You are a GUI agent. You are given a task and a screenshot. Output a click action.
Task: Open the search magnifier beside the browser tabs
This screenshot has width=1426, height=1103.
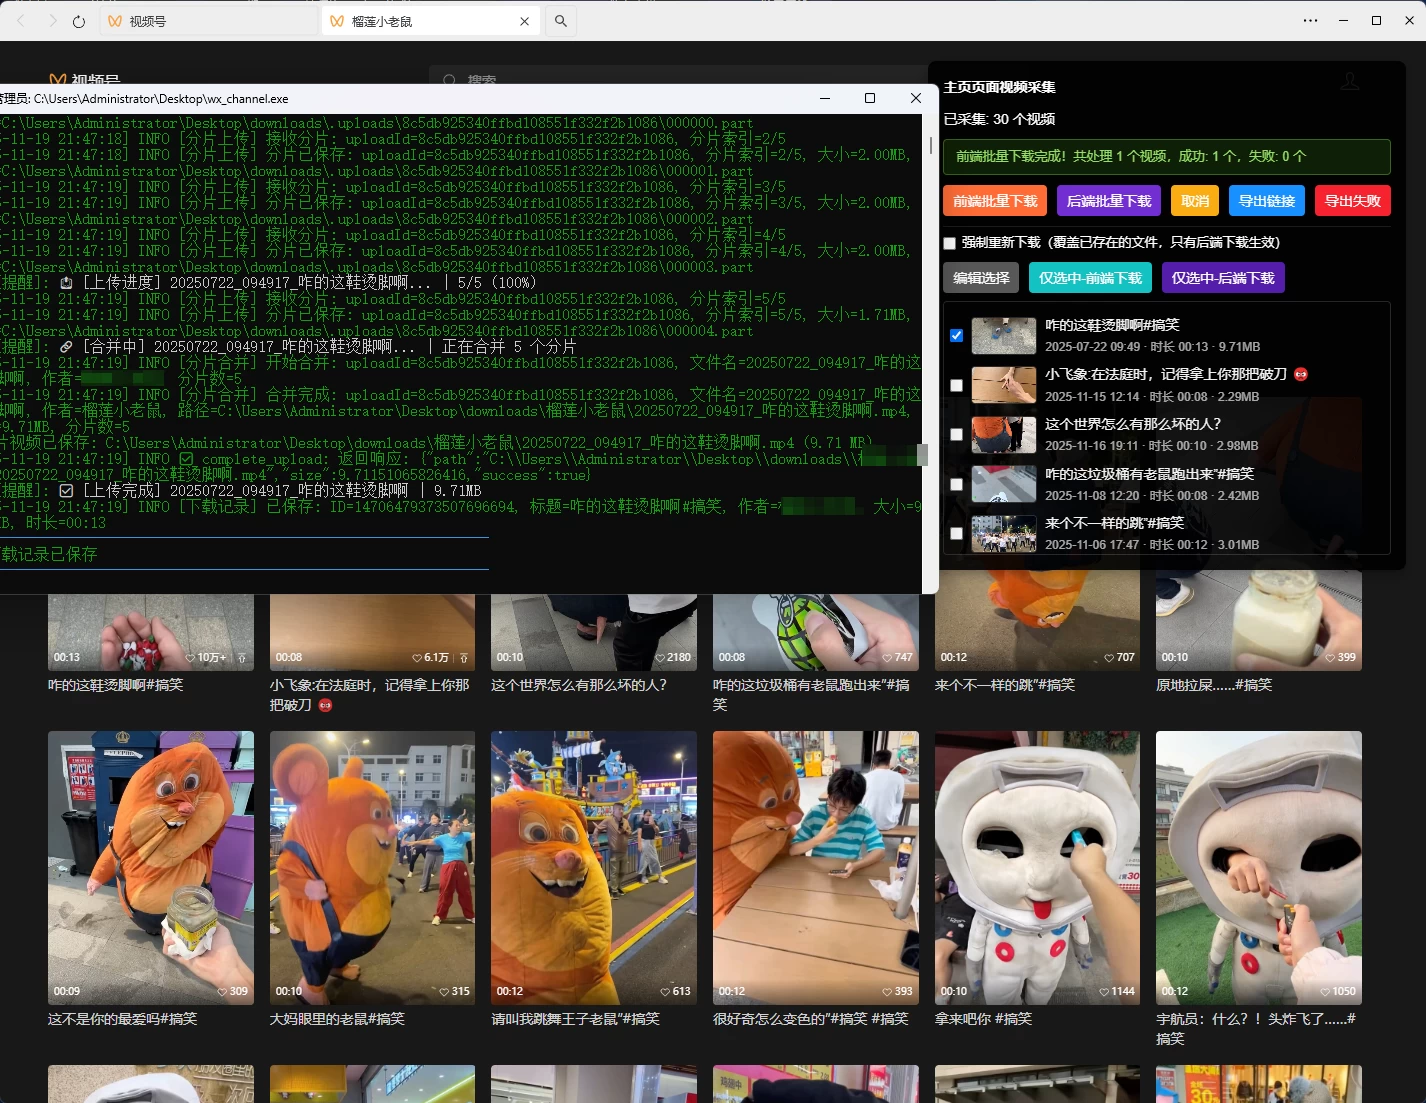(x=561, y=20)
